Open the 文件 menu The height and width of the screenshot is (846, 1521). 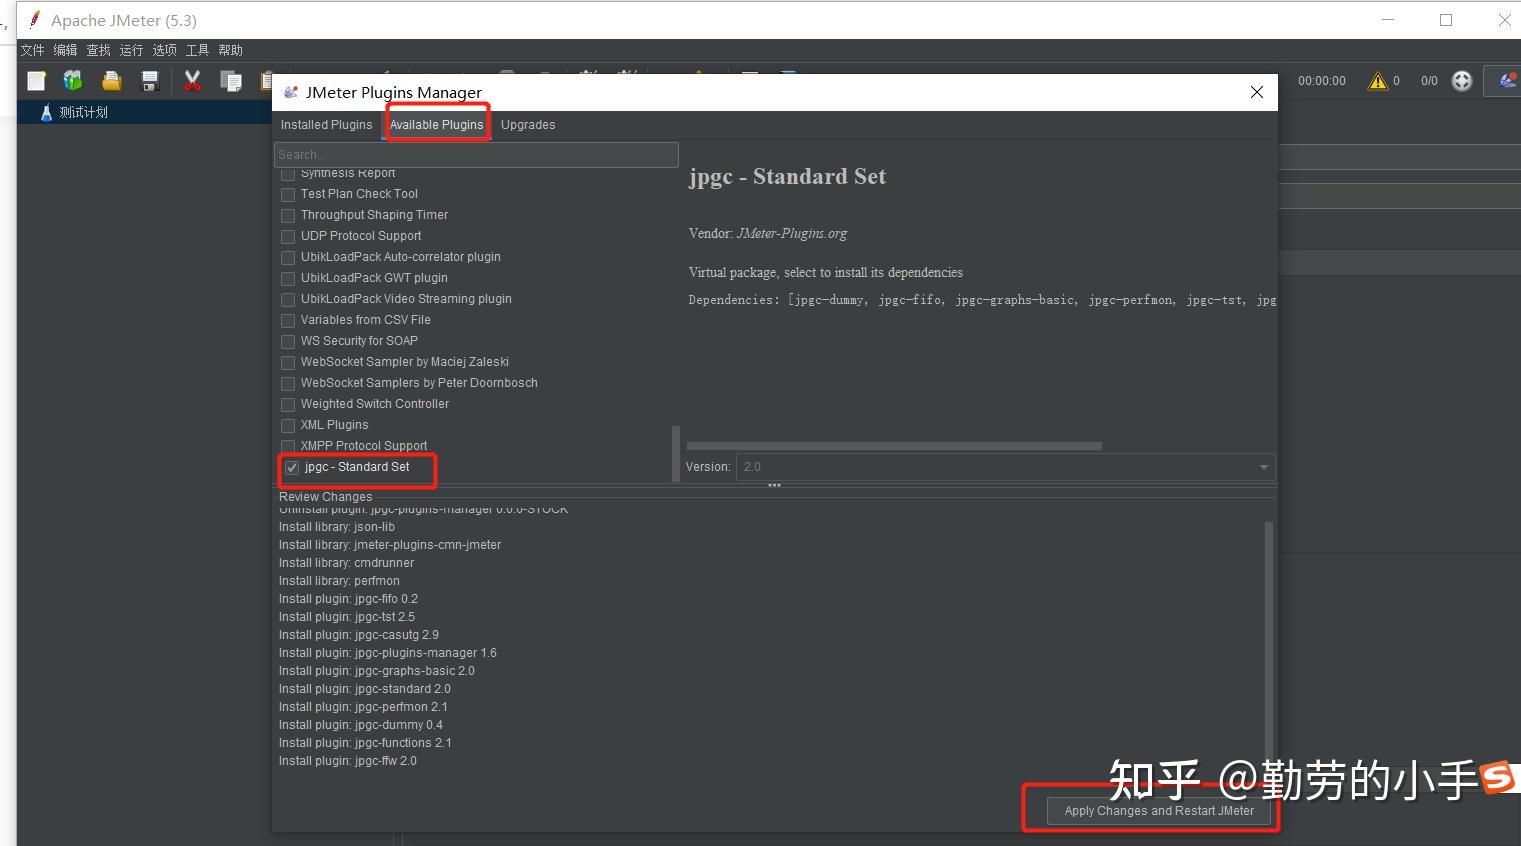33,50
